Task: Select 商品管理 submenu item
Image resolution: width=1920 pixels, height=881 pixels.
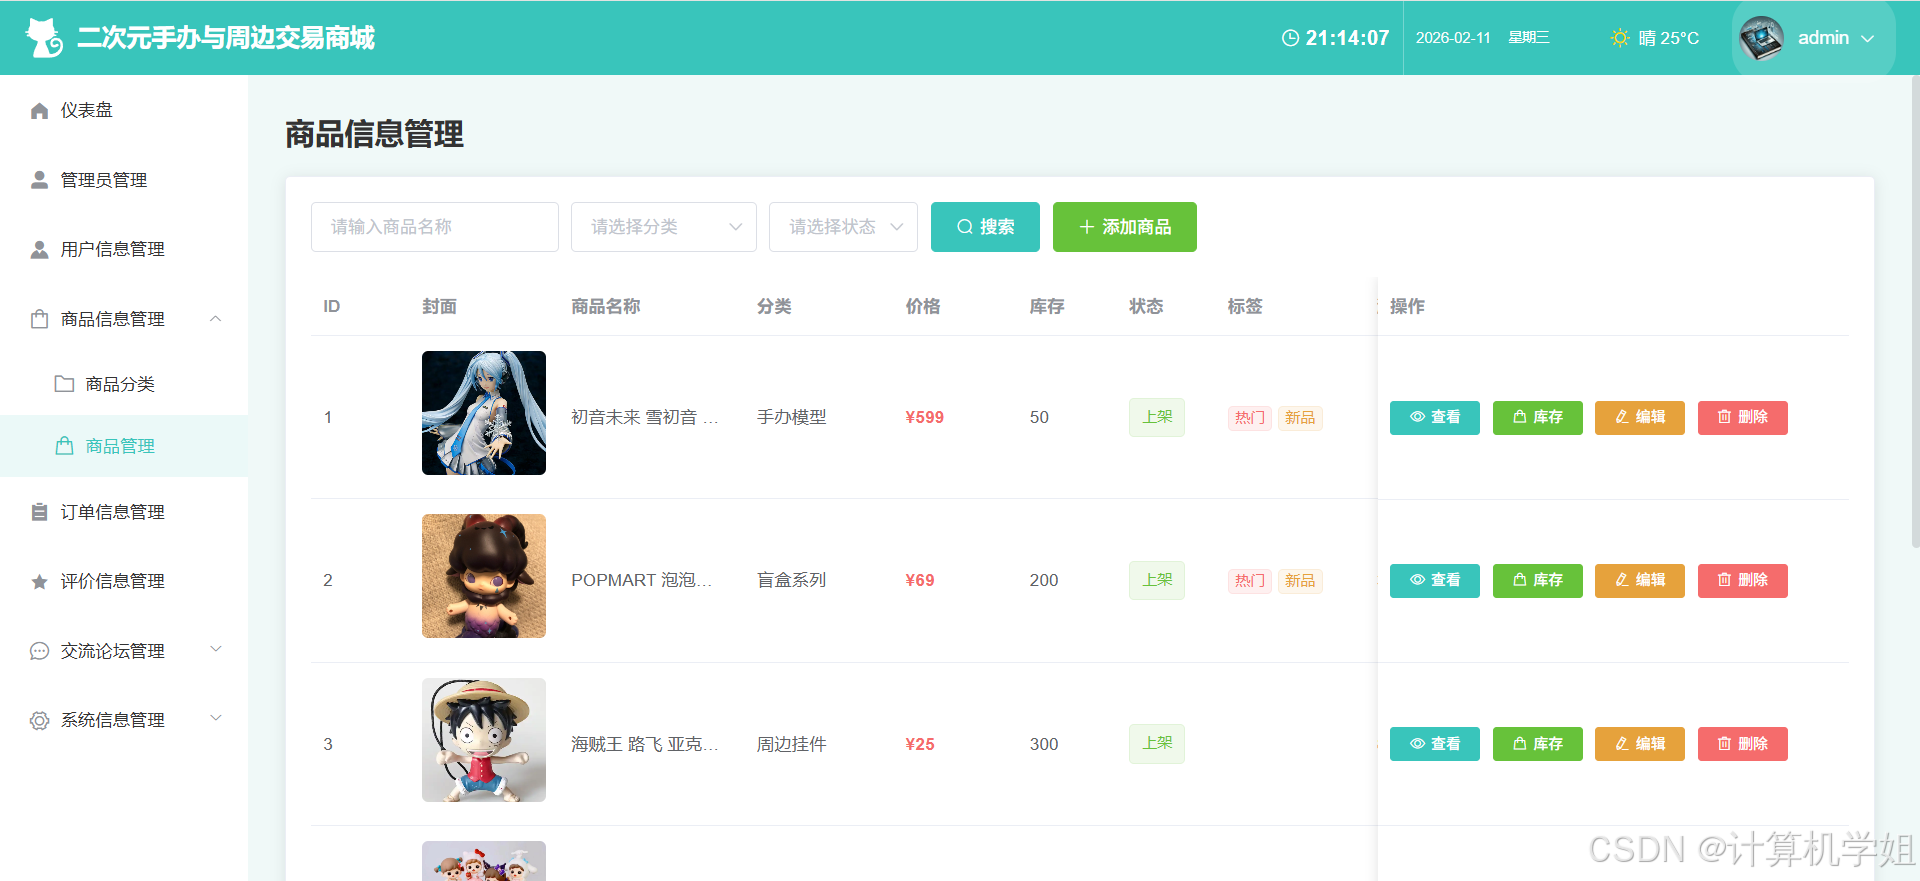Action: pyautogui.click(x=124, y=446)
